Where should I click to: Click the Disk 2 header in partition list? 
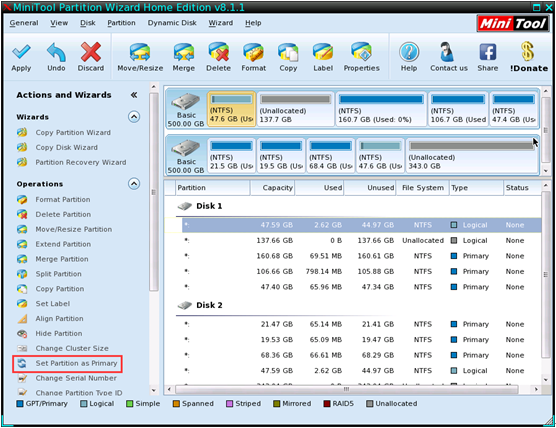[x=209, y=305]
